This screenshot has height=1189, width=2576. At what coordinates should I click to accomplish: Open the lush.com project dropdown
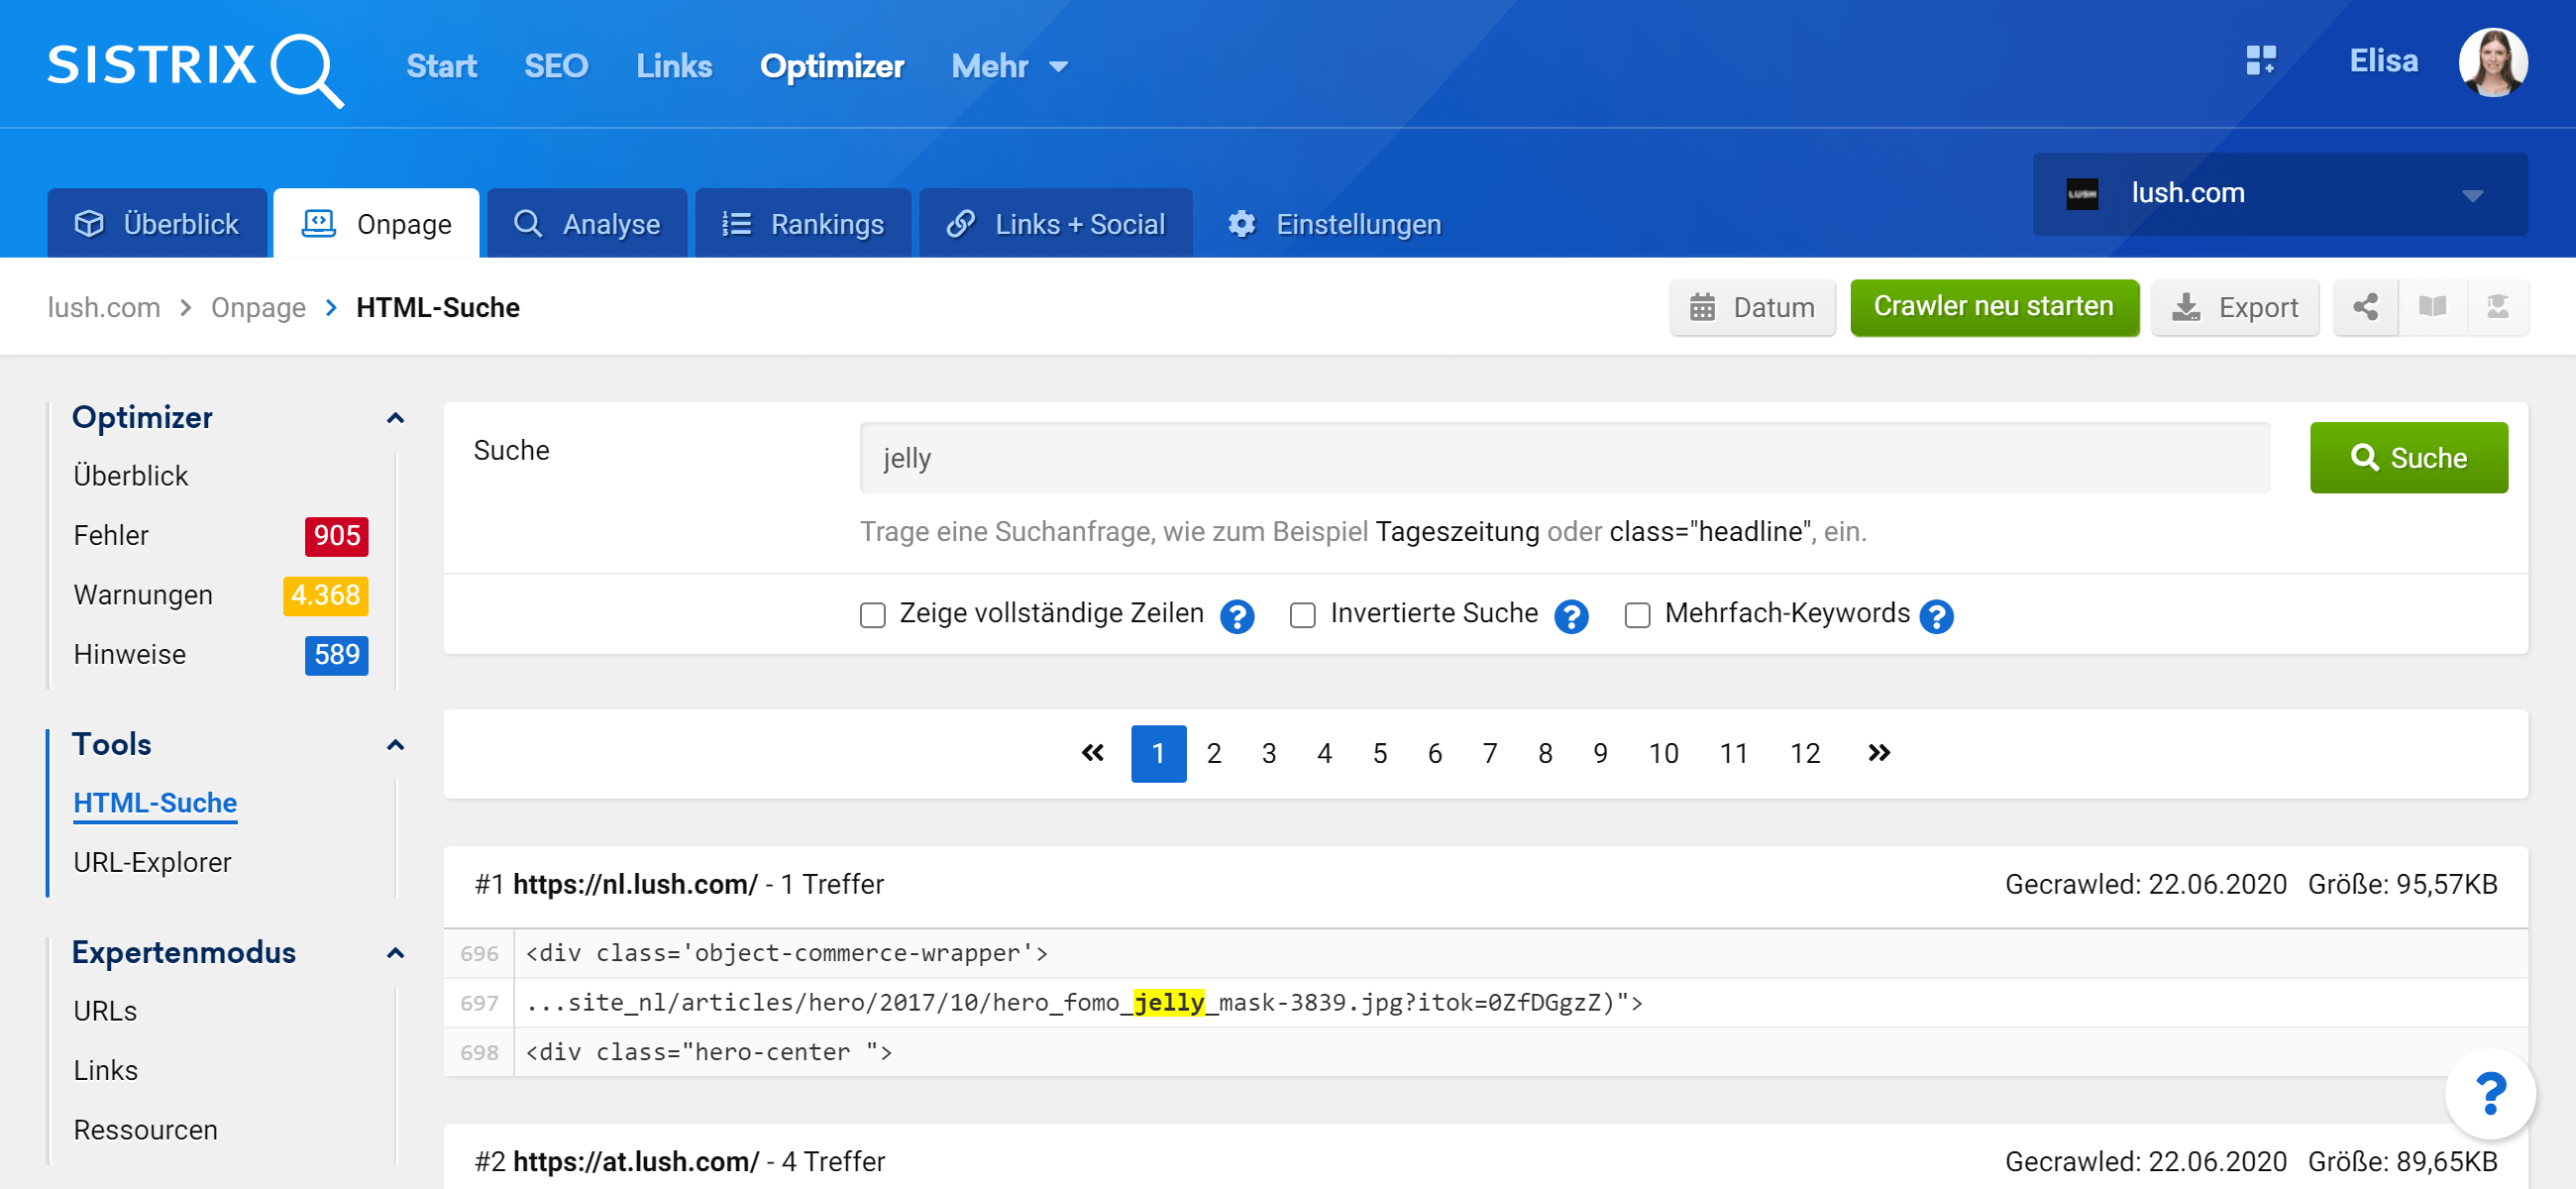[2279, 194]
